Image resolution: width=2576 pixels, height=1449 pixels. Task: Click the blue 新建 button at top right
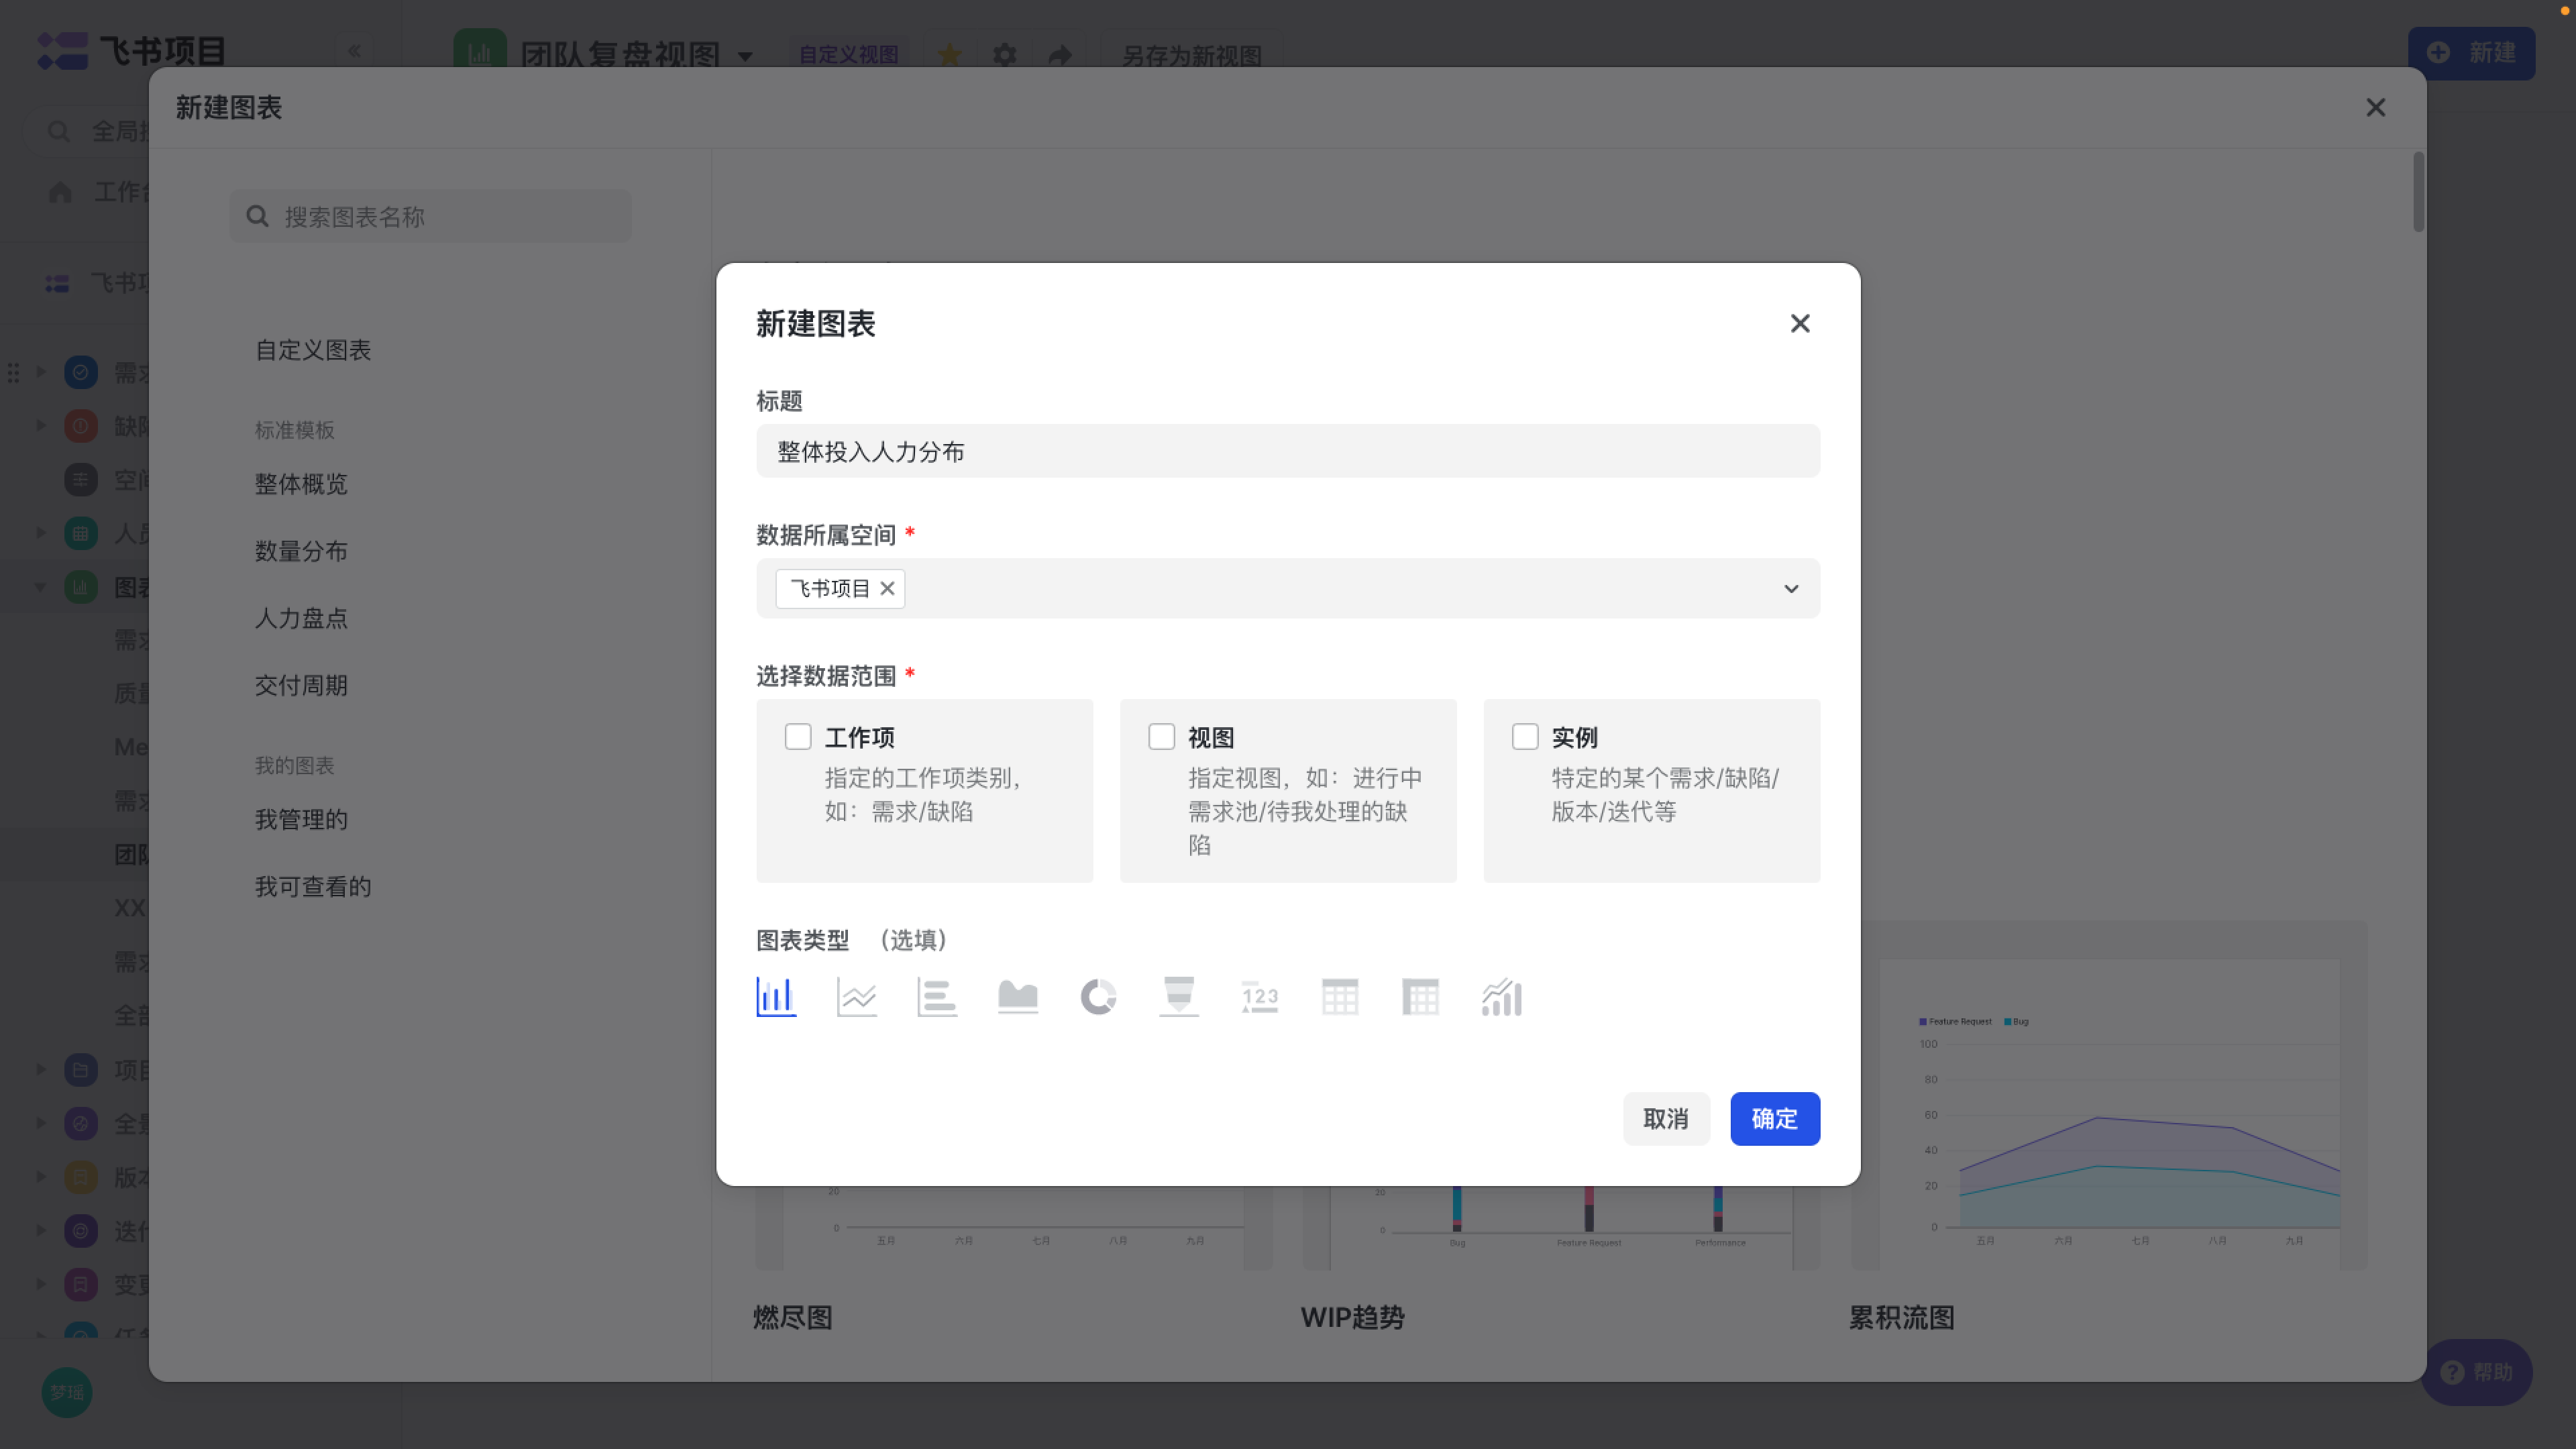2472,53
